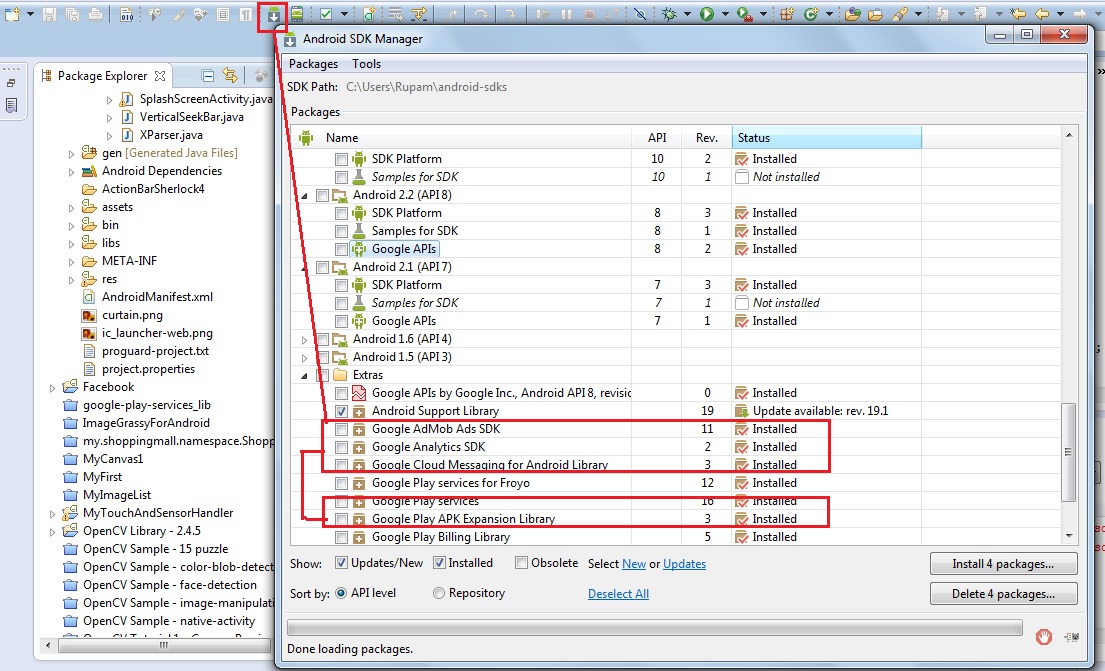Enable the Obsolete show checkbox
The image size is (1105, 671).
pos(521,562)
